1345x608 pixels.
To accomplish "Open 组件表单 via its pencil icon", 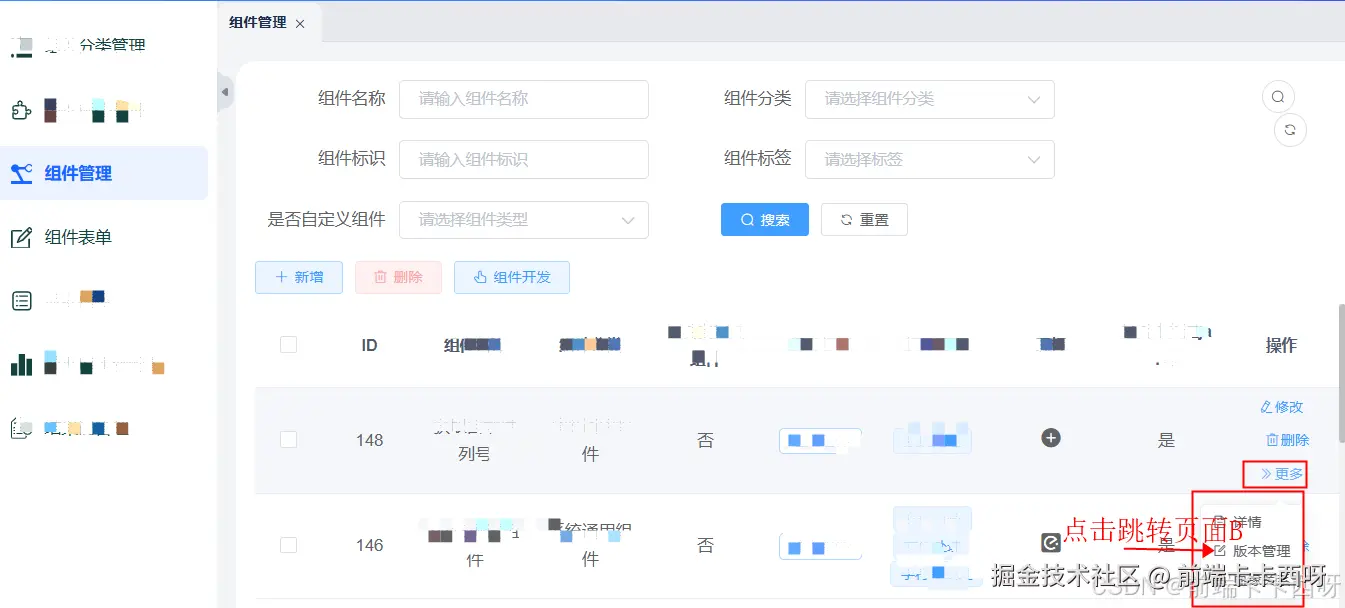I will tap(21, 237).
